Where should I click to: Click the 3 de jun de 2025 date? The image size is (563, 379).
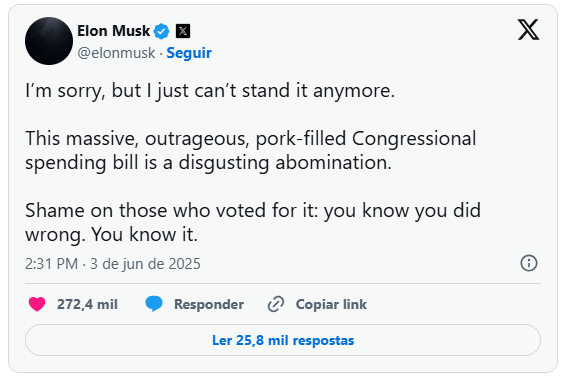145,264
